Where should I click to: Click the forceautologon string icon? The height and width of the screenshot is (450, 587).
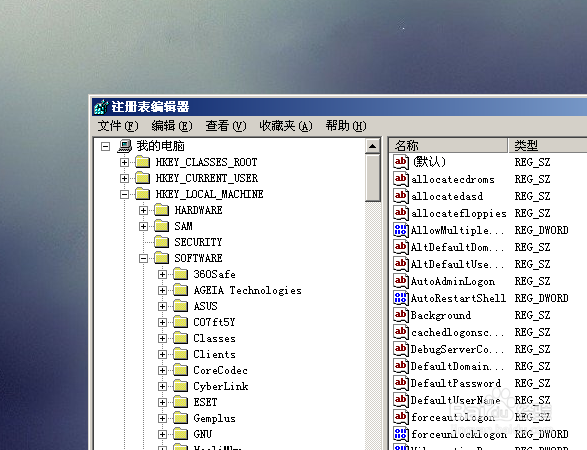pyautogui.click(x=401, y=417)
